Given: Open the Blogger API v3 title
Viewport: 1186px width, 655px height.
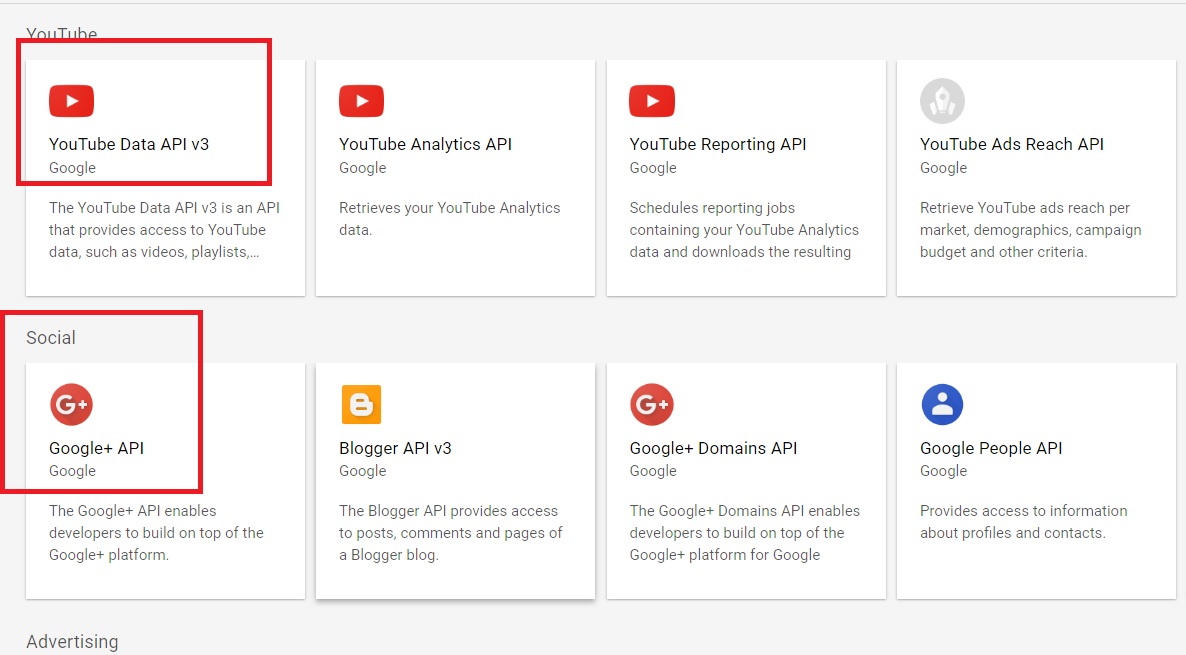Looking at the screenshot, I should [395, 448].
